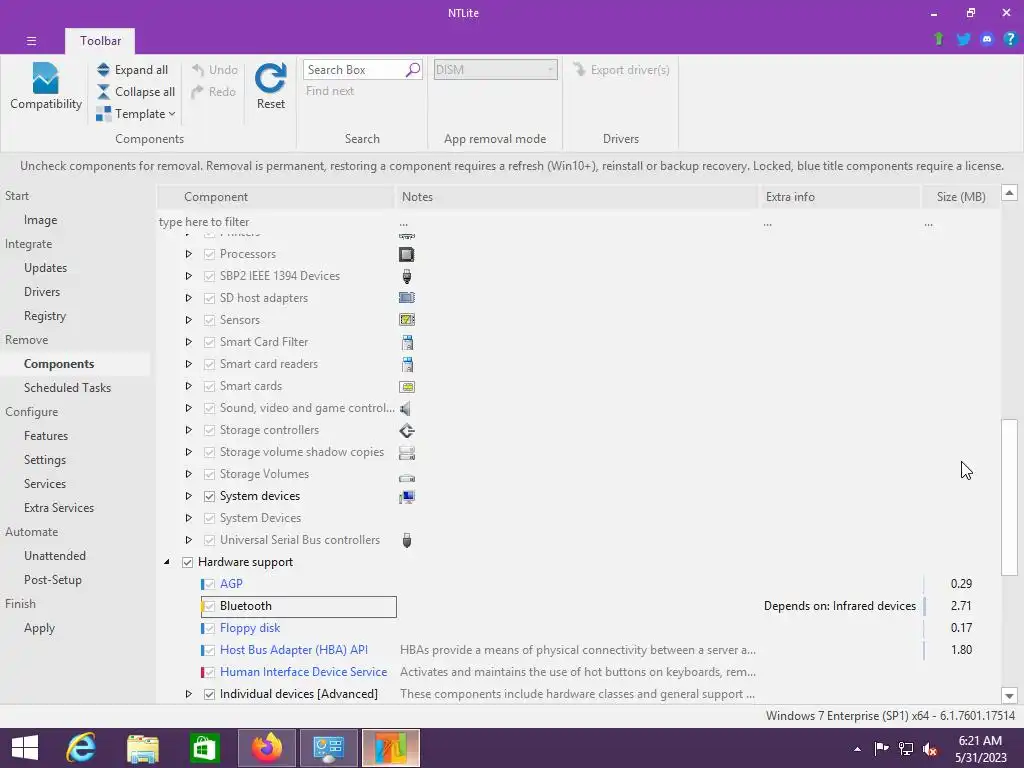
Task: Click the Notes column header
Action: click(x=577, y=197)
